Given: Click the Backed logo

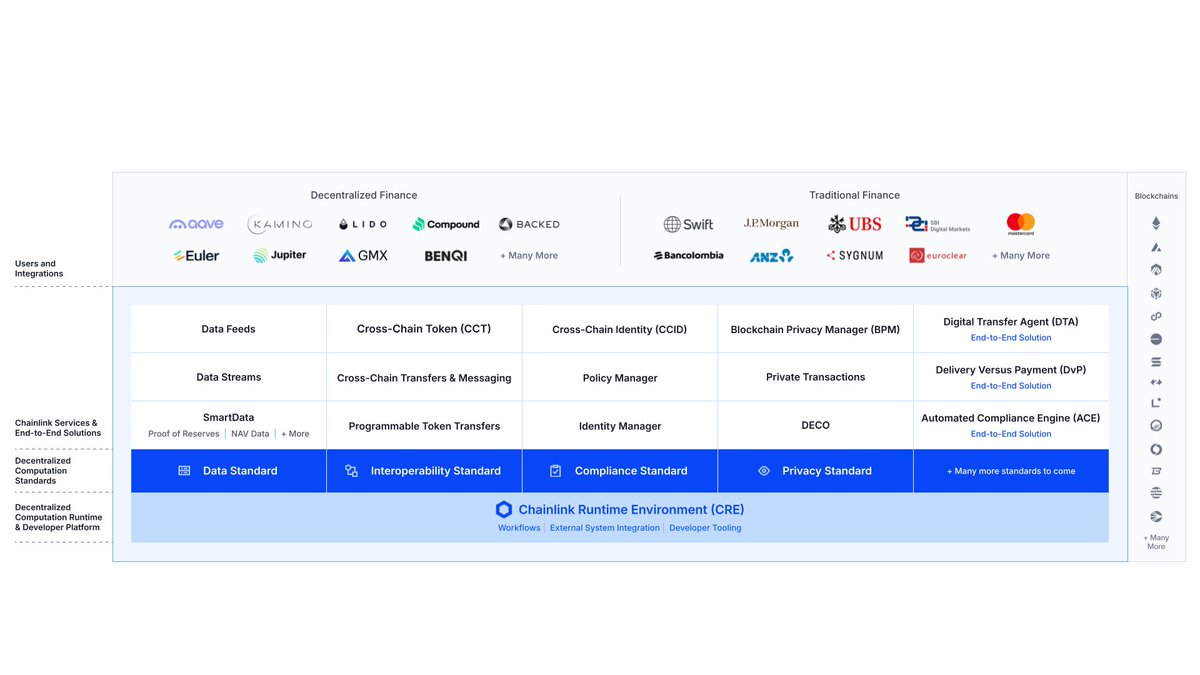Looking at the screenshot, I should pos(529,224).
